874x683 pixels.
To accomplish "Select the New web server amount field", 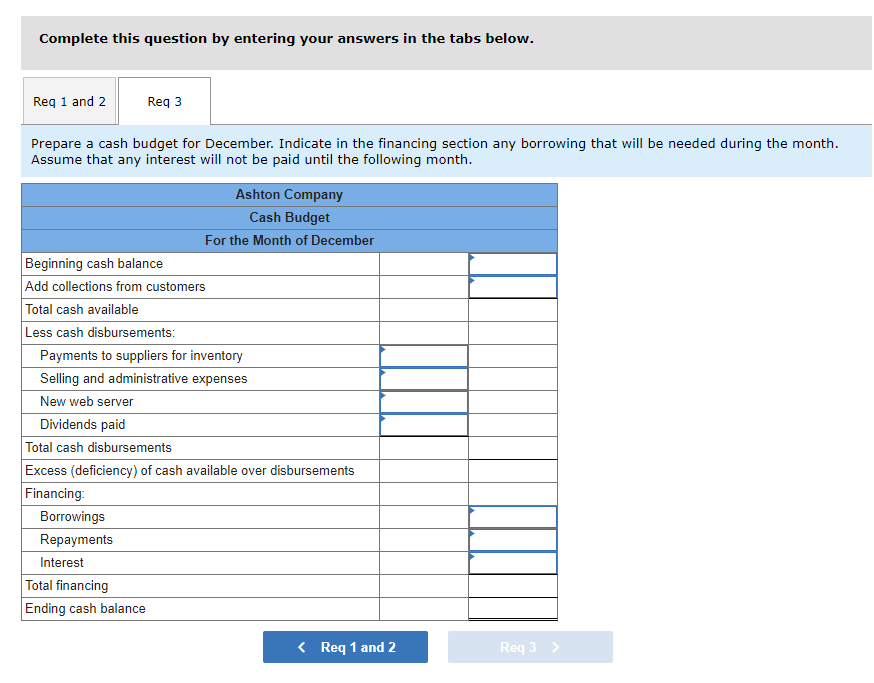I will [424, 401].
